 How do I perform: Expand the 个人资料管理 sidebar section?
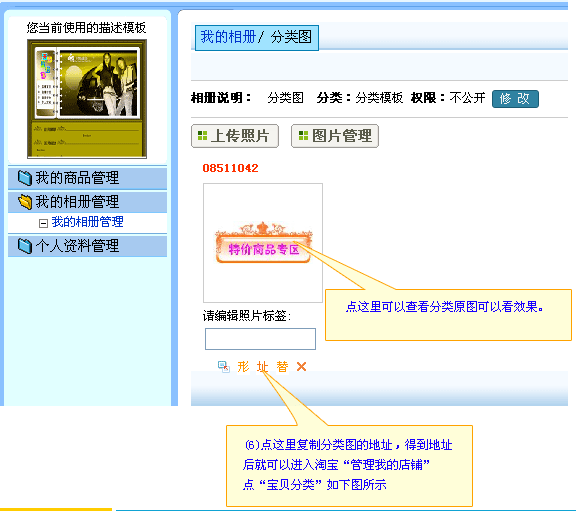click(x=87, y=246)
